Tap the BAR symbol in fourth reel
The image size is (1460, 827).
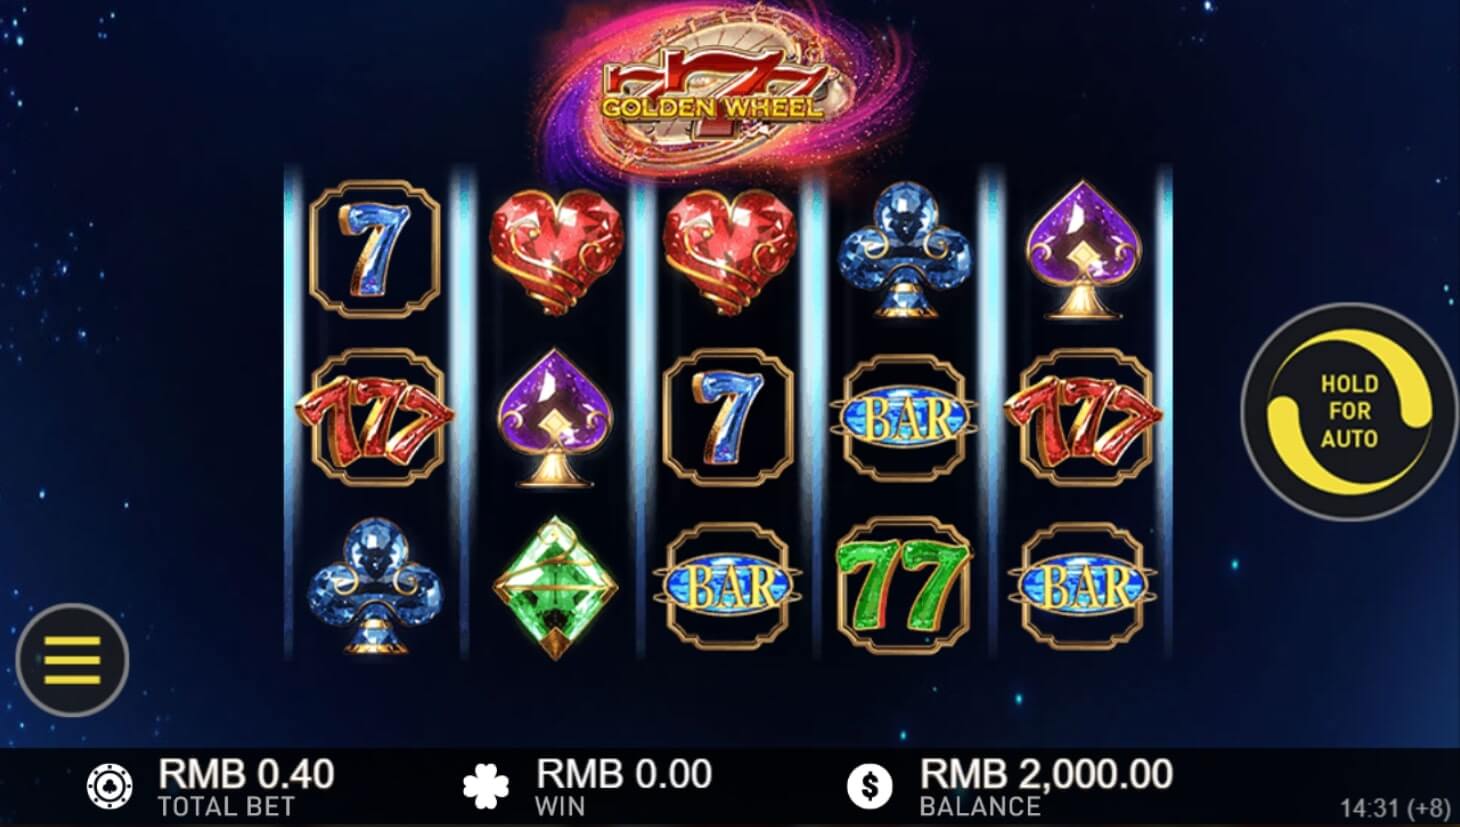click(906, 417)
